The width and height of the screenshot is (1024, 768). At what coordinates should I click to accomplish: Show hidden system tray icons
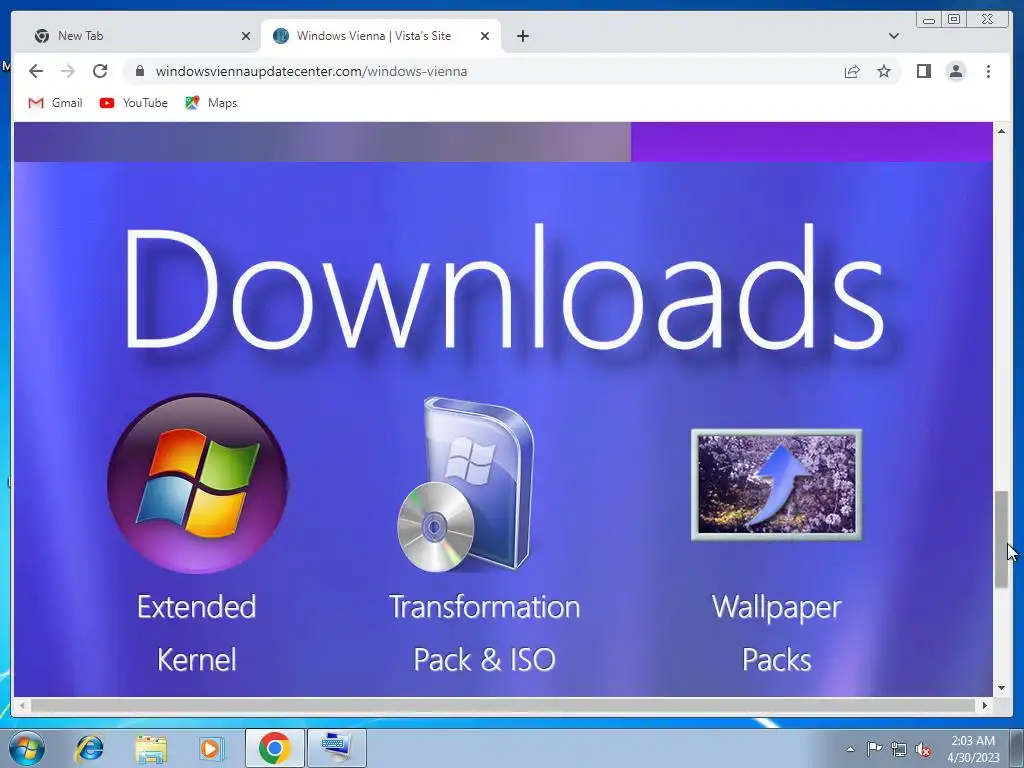pyautogui.click(x=850, y=749)
